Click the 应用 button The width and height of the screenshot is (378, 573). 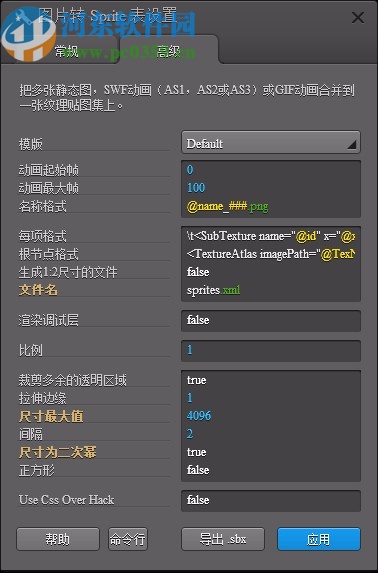318,539
